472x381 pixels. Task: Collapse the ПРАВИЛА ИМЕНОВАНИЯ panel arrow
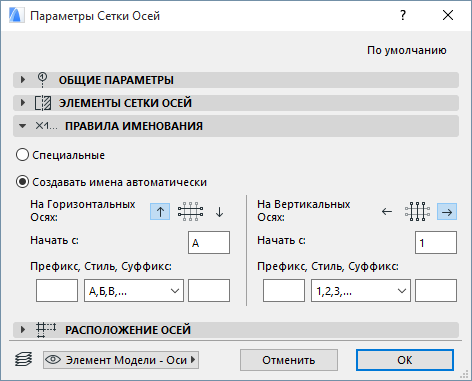click(x=22, y=126)
